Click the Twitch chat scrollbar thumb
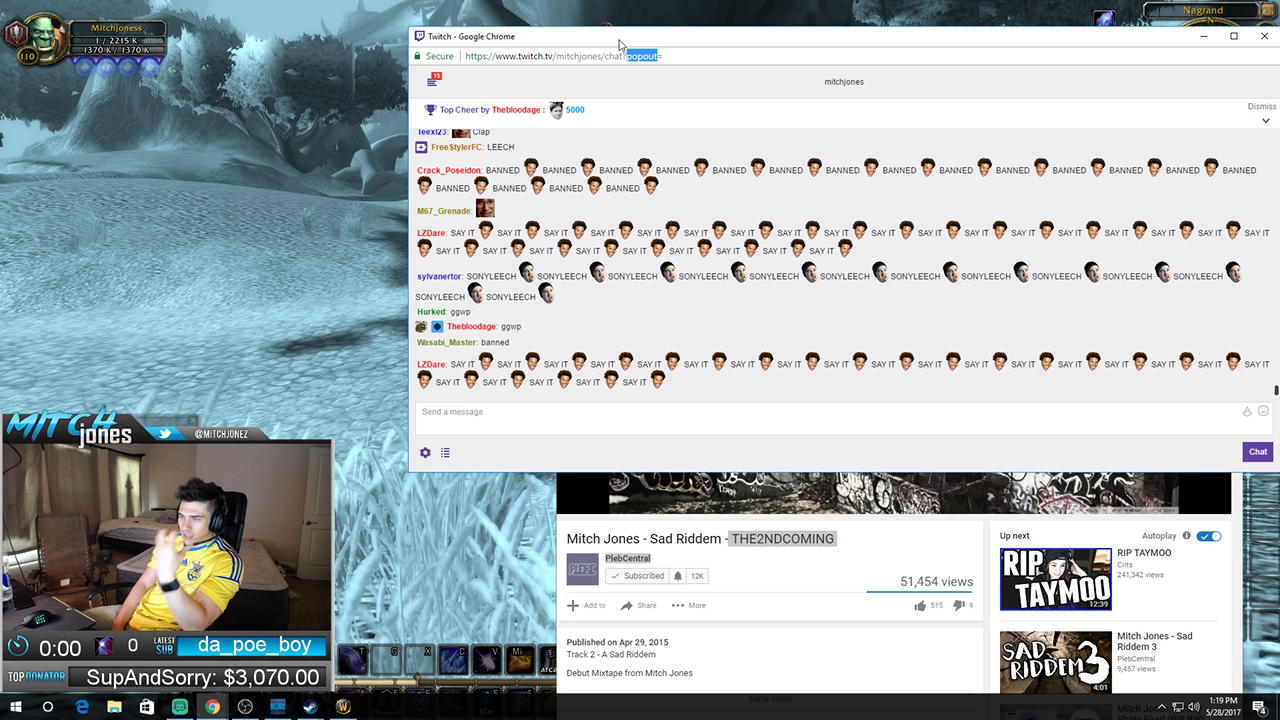The height and width of the screenshot is (720, 1280). [1276, 390]
